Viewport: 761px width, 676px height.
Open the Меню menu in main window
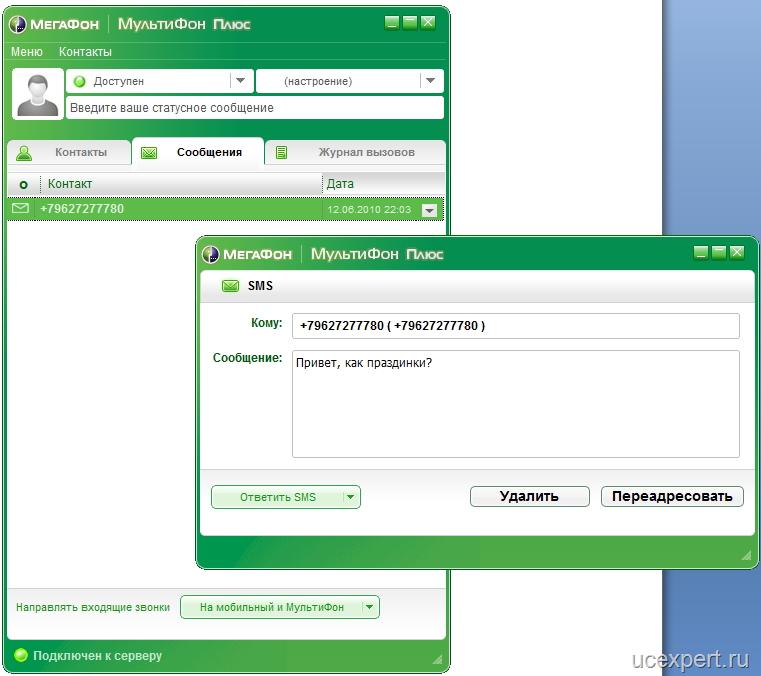click(x=27, y=51)
